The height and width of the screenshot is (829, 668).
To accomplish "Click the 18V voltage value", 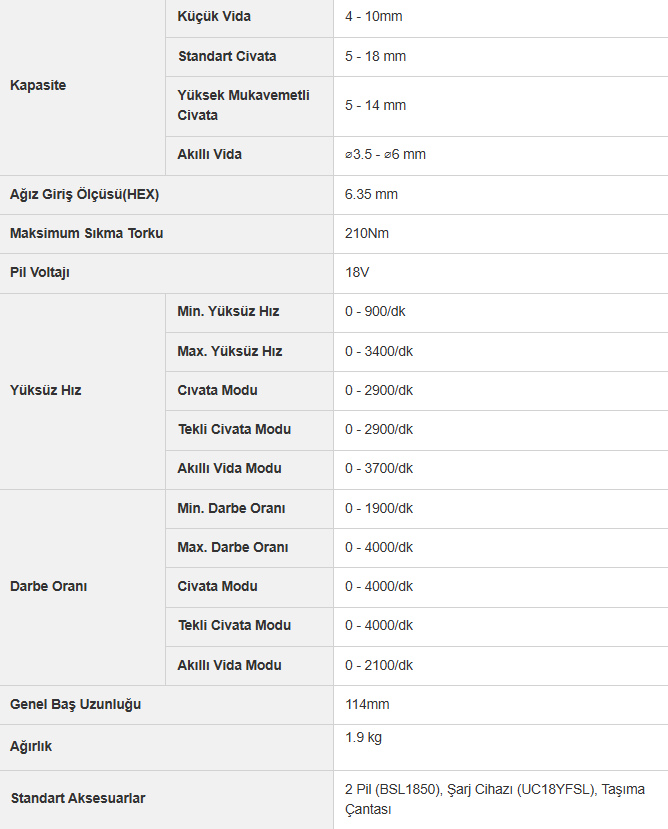I will coord(357,272).
